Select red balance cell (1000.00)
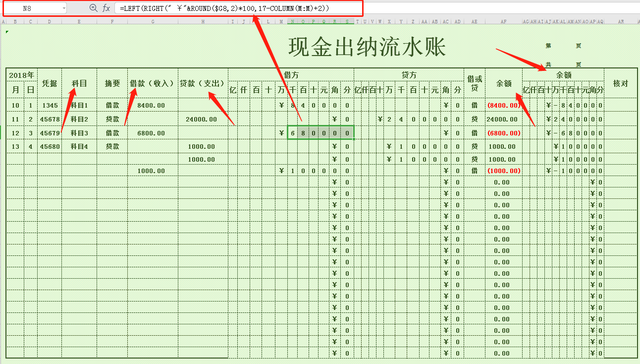Viewport: 640px width, 364px height. tap(504, 171)
